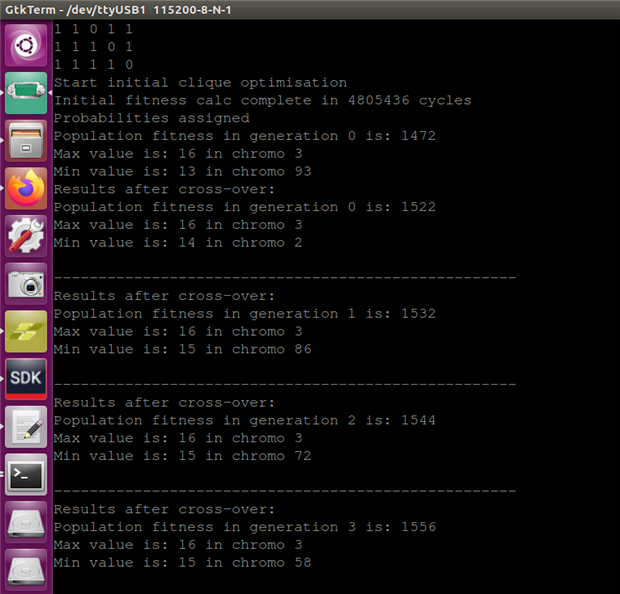Click 'Min value is: 15 in chromo 72'

tap(183, 456)
